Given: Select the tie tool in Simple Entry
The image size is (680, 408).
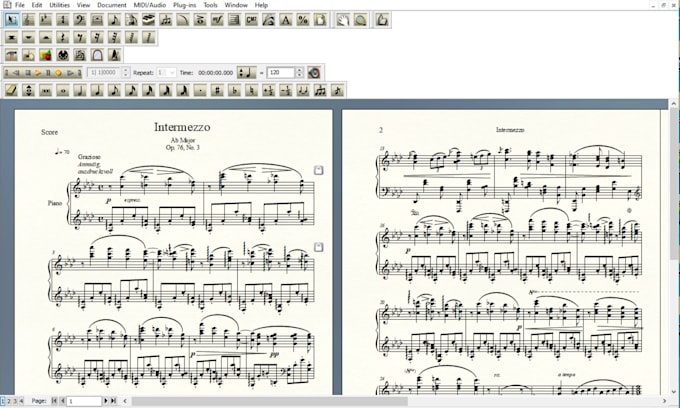Looking at the screenshot, I should 303,90.
